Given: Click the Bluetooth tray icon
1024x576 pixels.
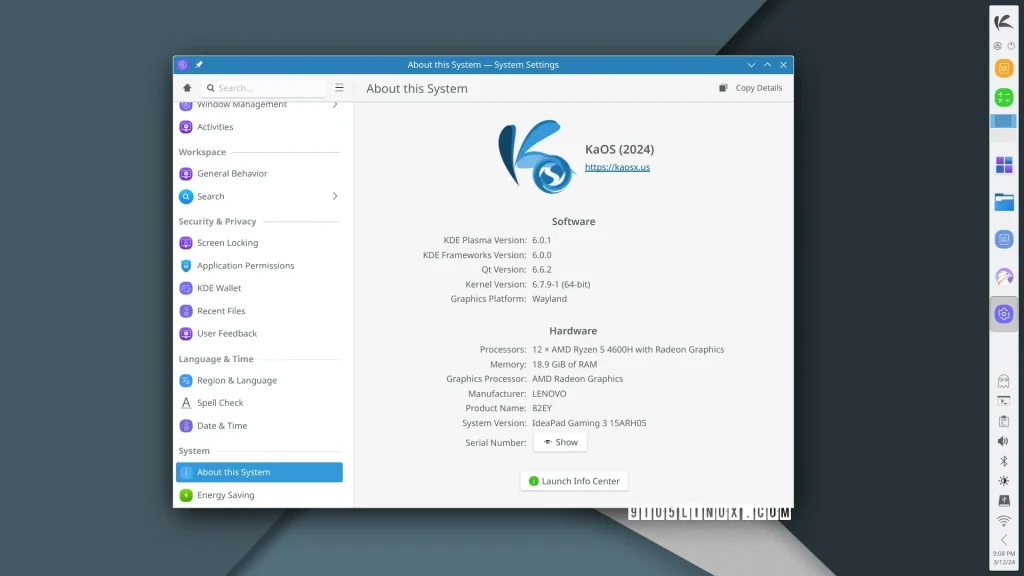Looking at the screenshot, I should pos(1003,461).
